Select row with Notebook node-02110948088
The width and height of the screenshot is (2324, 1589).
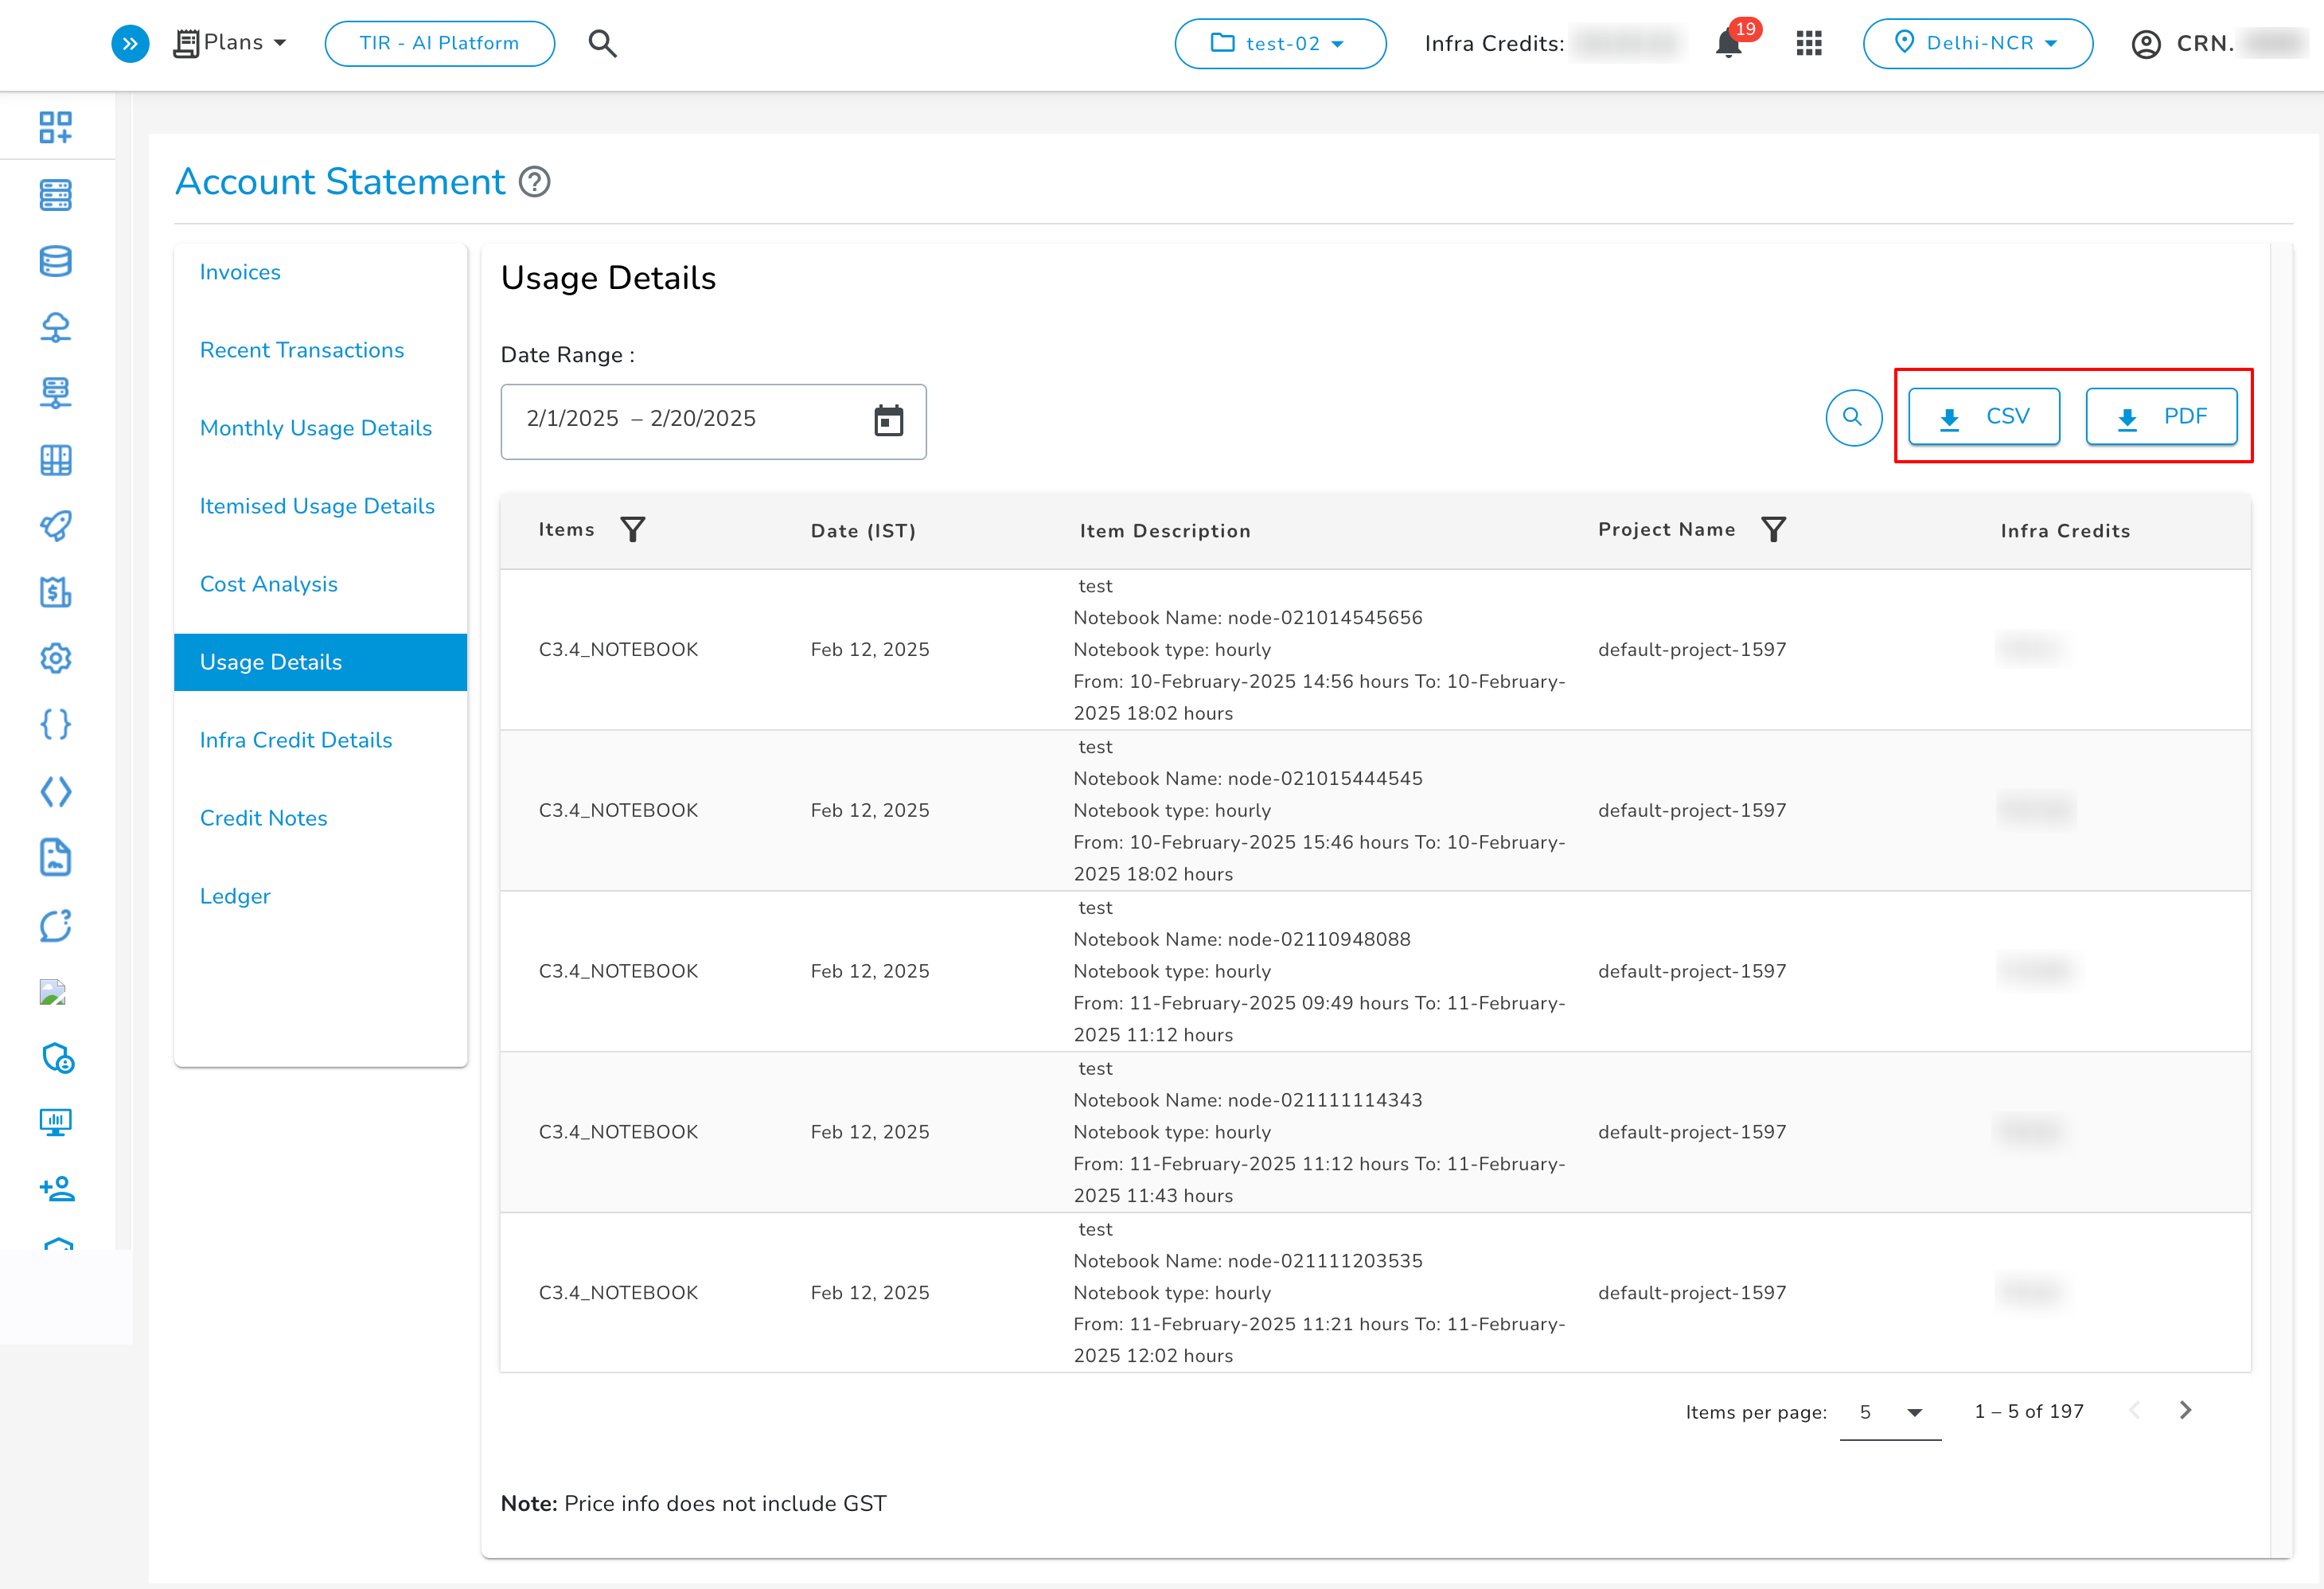(1375, 972)
